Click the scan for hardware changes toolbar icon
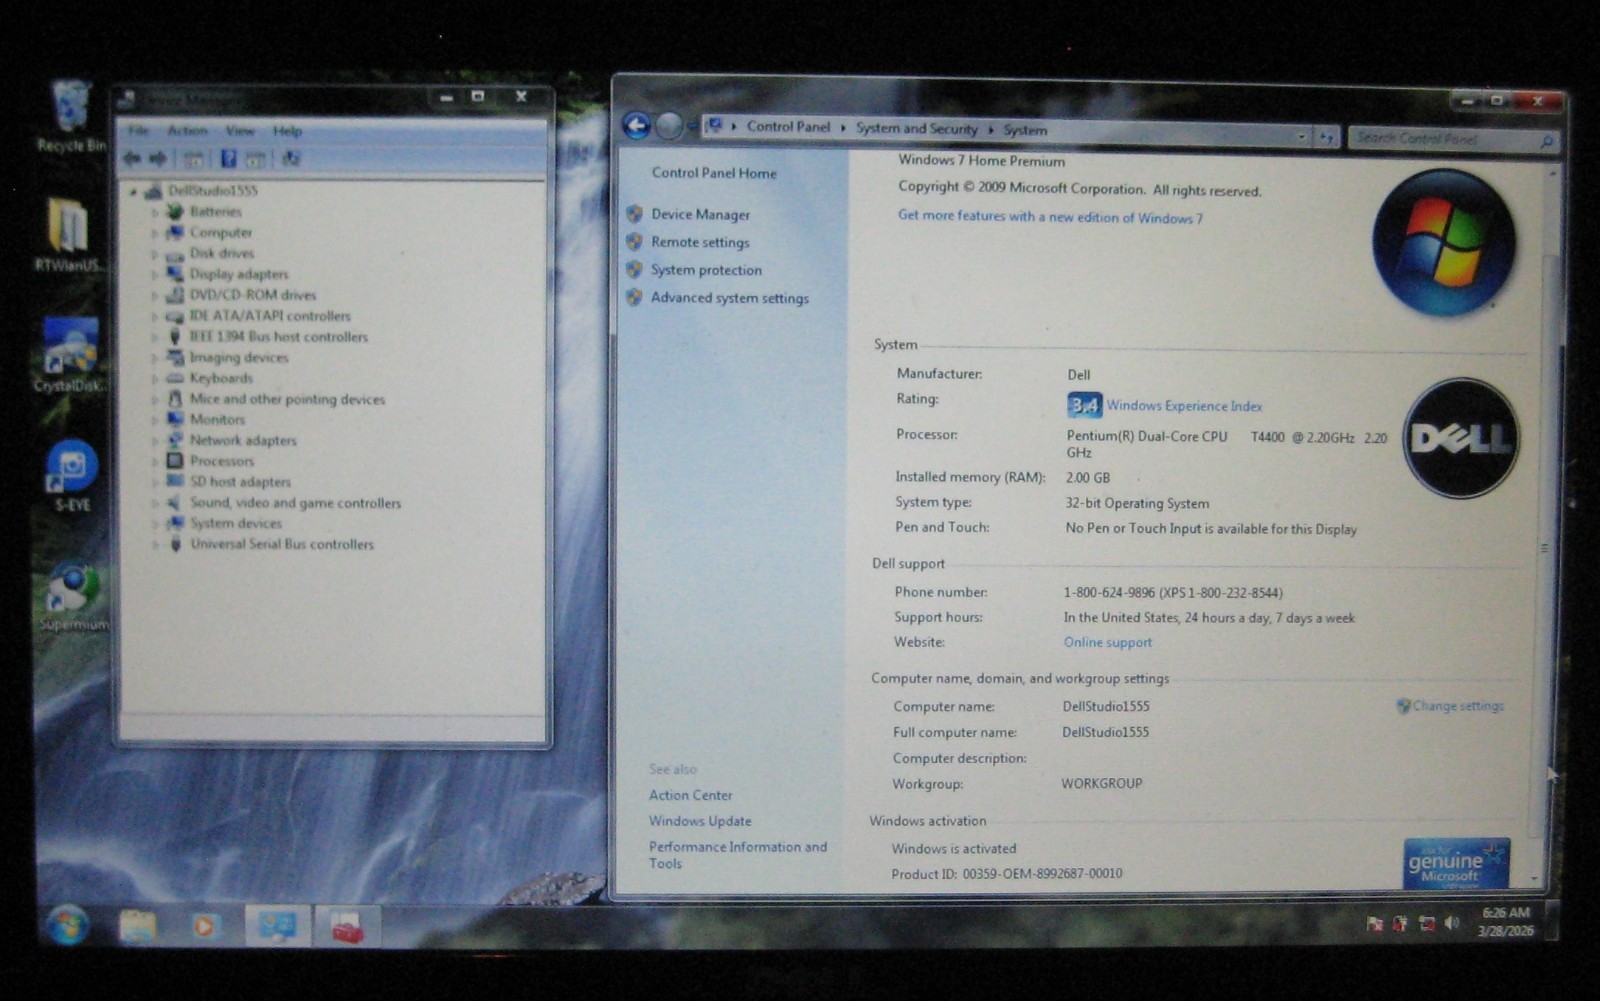This screenshot has height=1001, width=1600. [291, 158]
